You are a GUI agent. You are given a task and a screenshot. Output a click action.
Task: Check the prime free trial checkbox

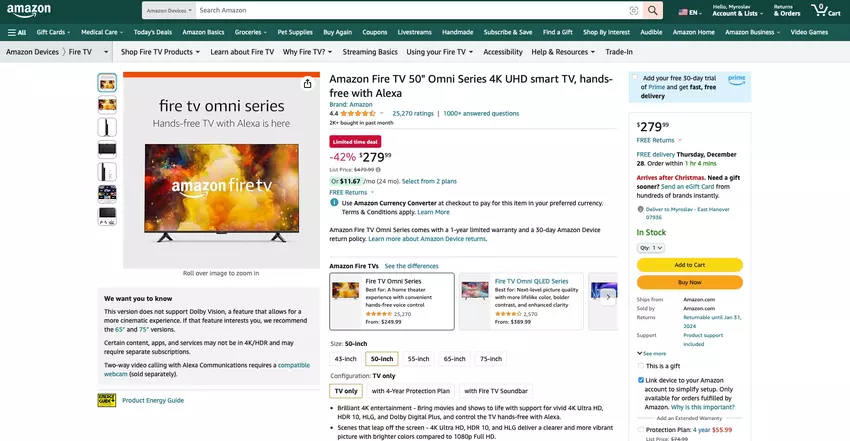point(634,77)
